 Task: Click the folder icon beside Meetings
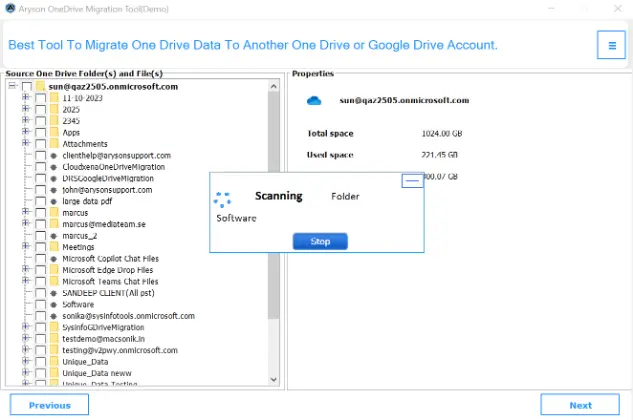54,247
